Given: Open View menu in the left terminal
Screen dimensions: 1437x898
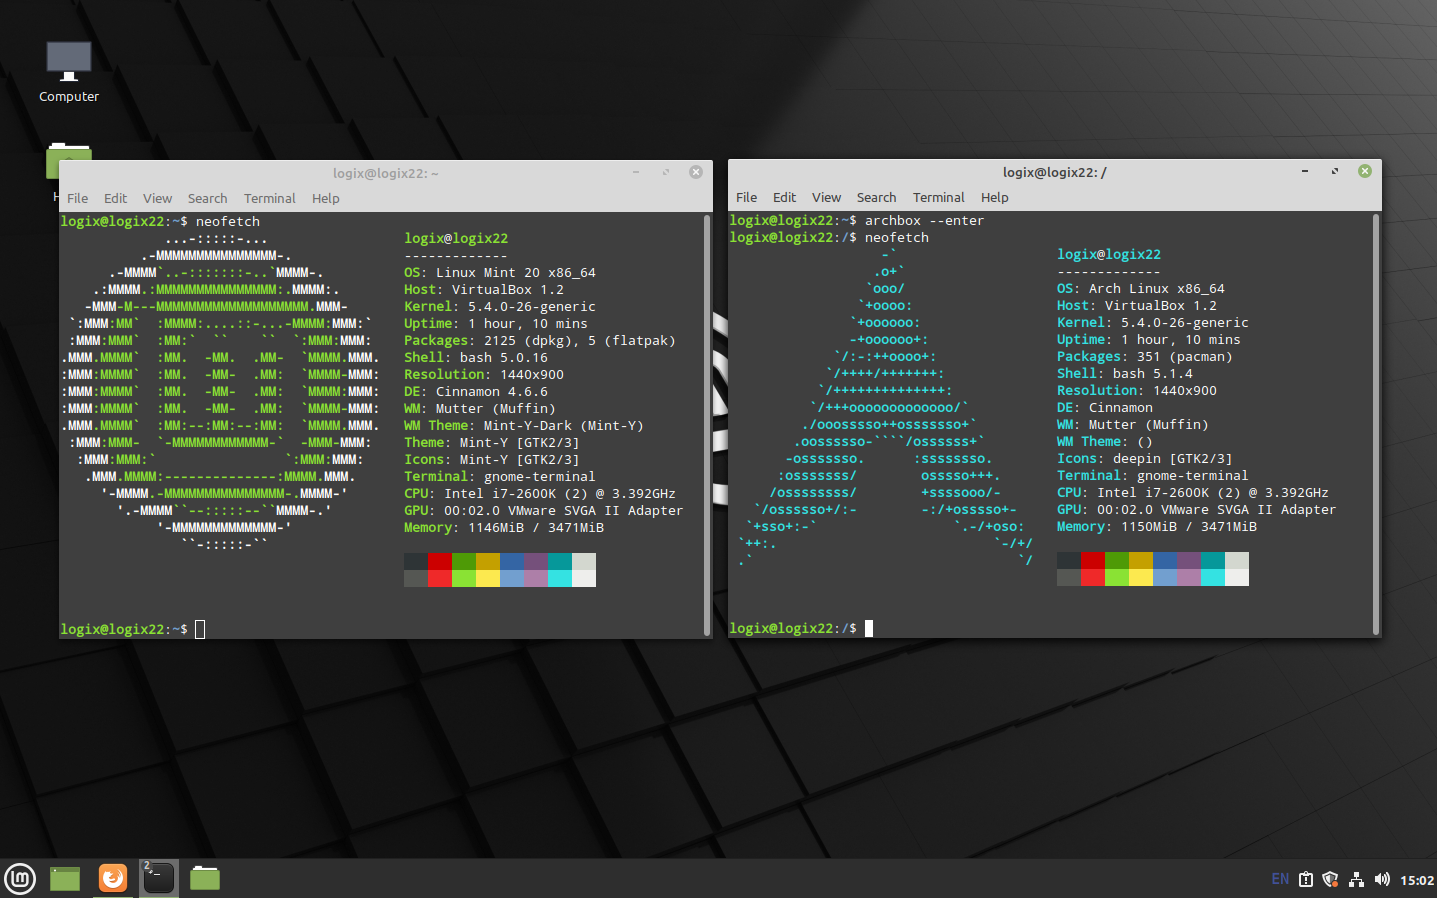Looking at the screenshot, I should (157, 198).
